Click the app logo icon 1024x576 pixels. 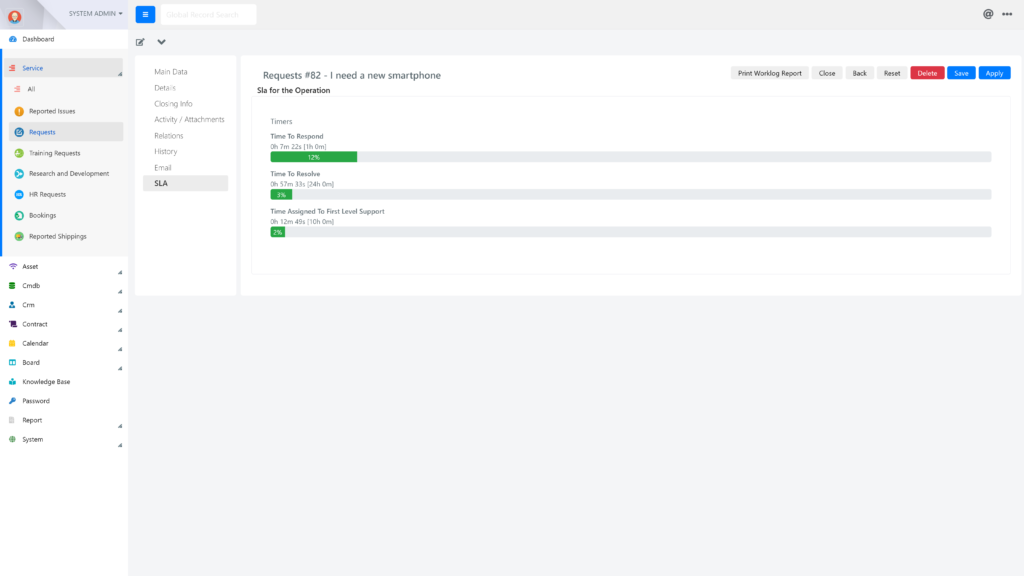click(14, 16)
